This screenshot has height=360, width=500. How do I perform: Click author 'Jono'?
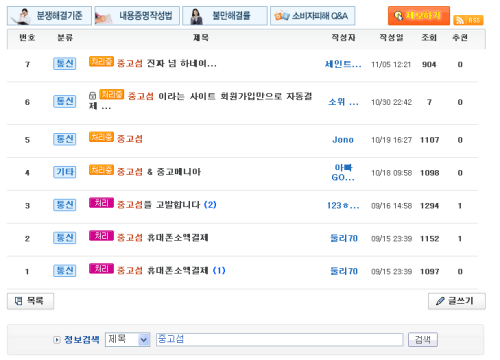pyautogui.click(x=343, y=140)
